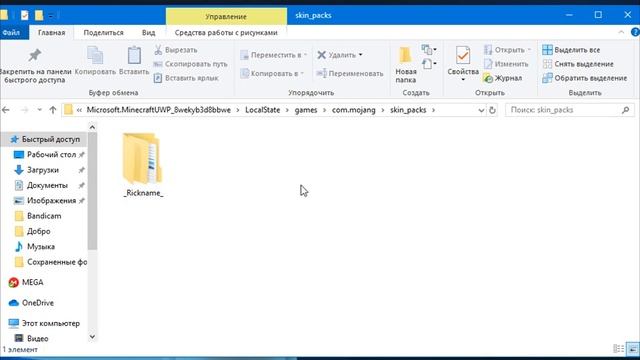Open MEGA in sidebar
This screenshot has width=640, height=360.
(x=32, y=282)
